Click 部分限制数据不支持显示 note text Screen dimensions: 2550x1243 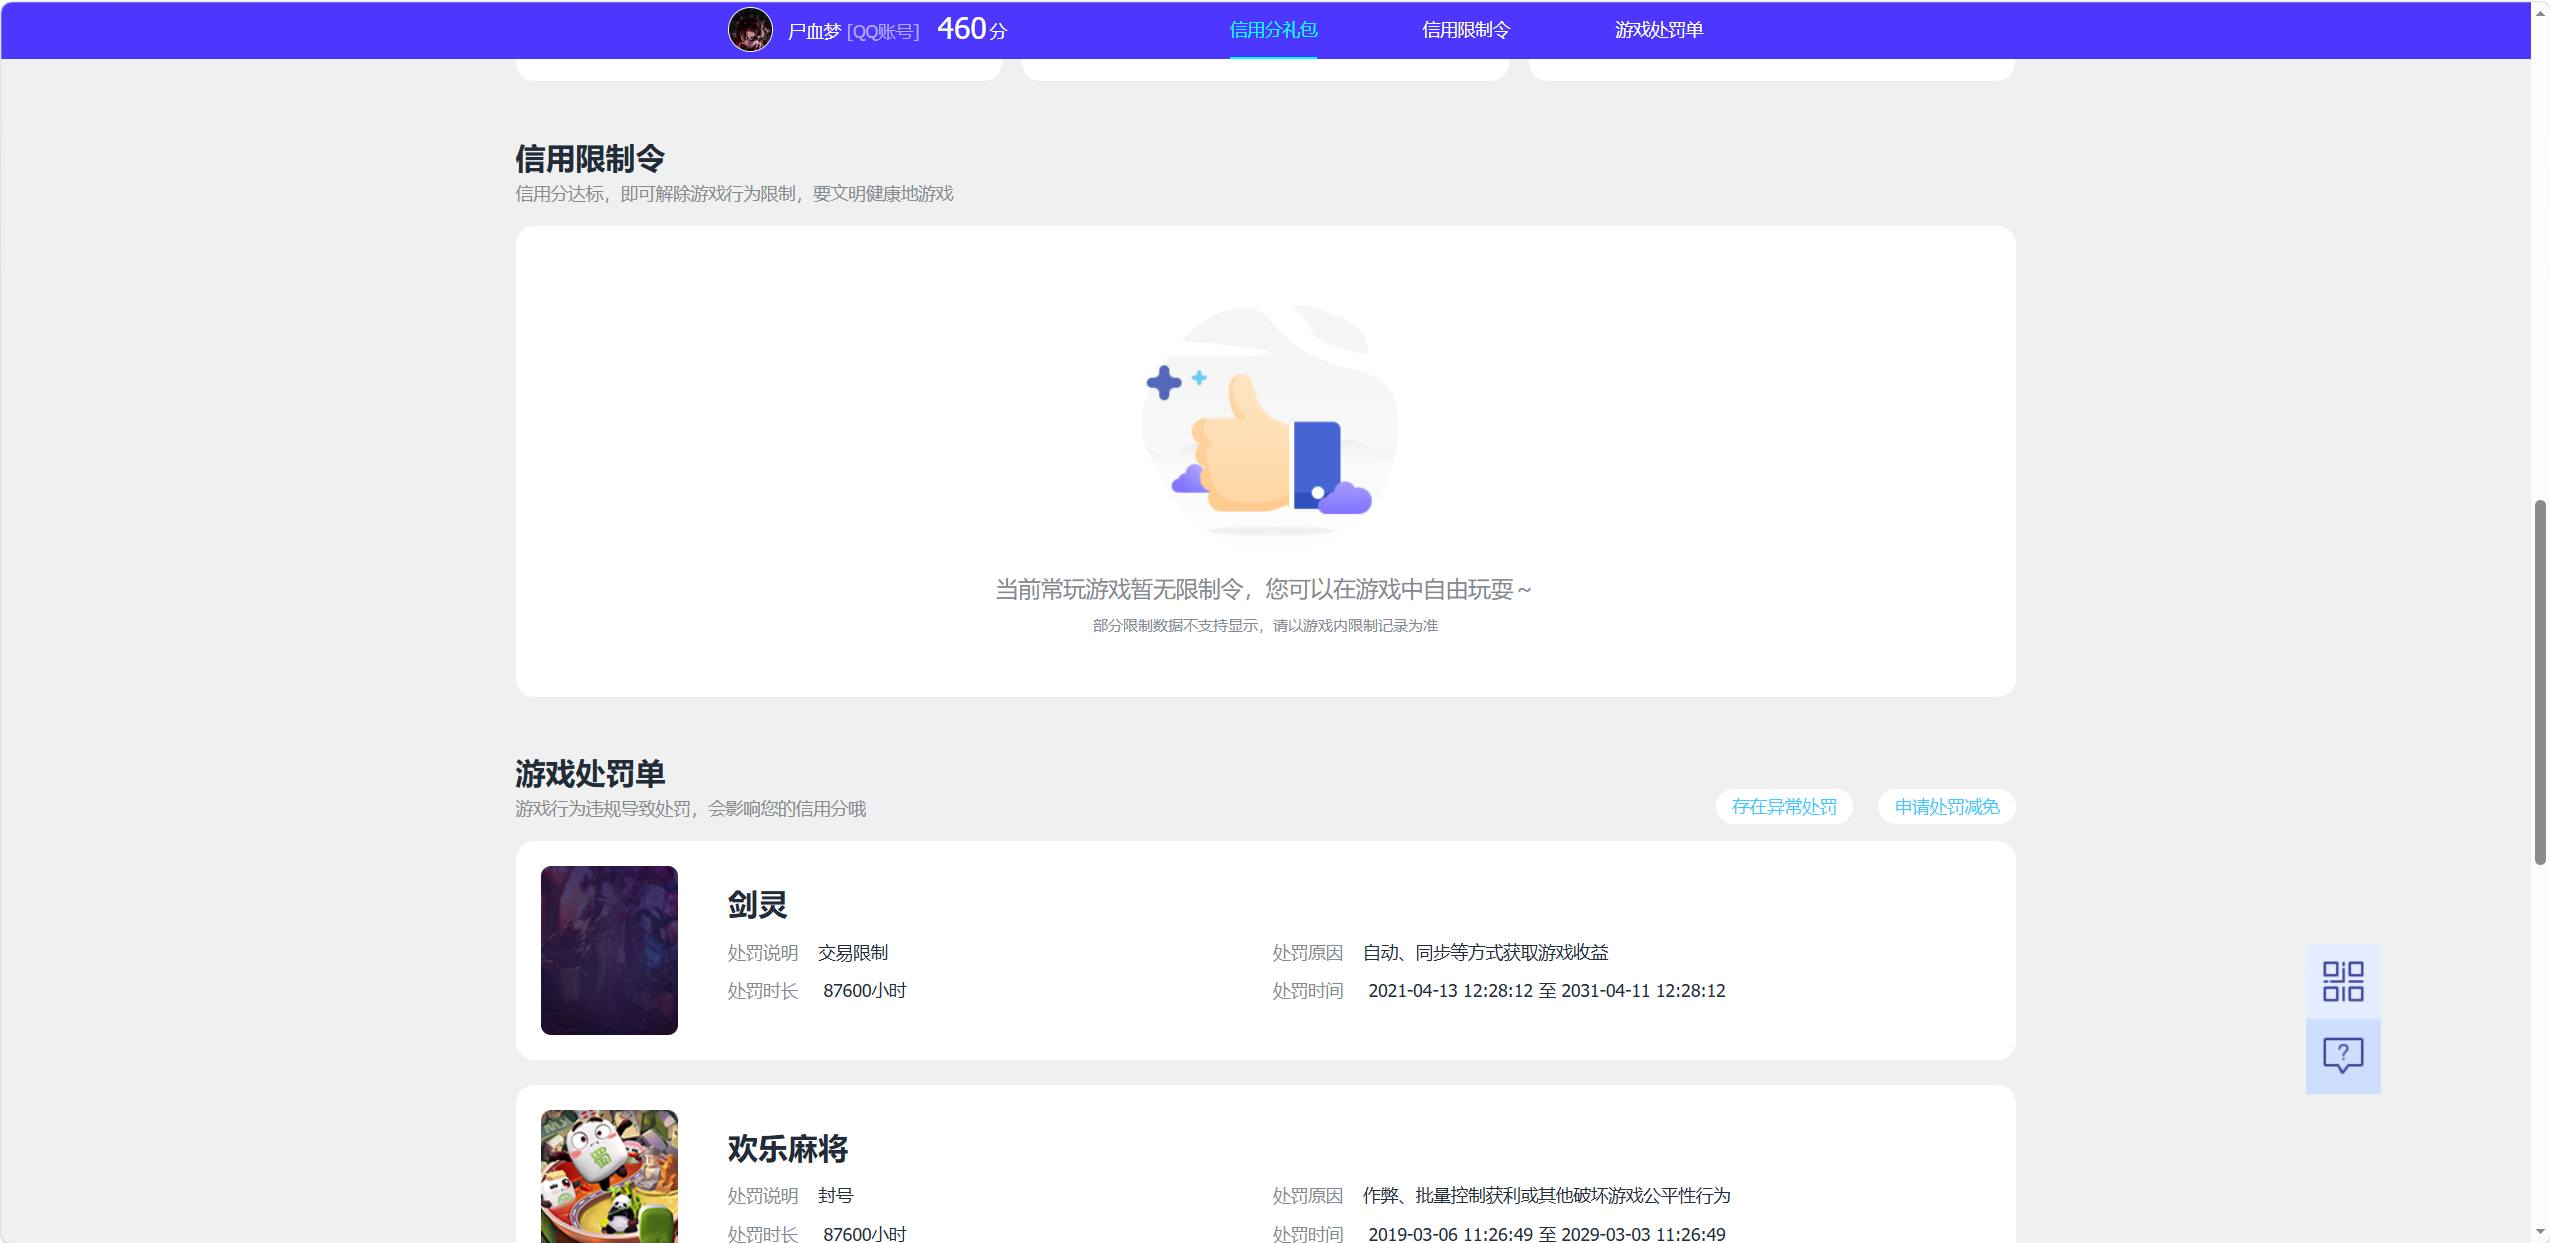tap(1265, 626)
